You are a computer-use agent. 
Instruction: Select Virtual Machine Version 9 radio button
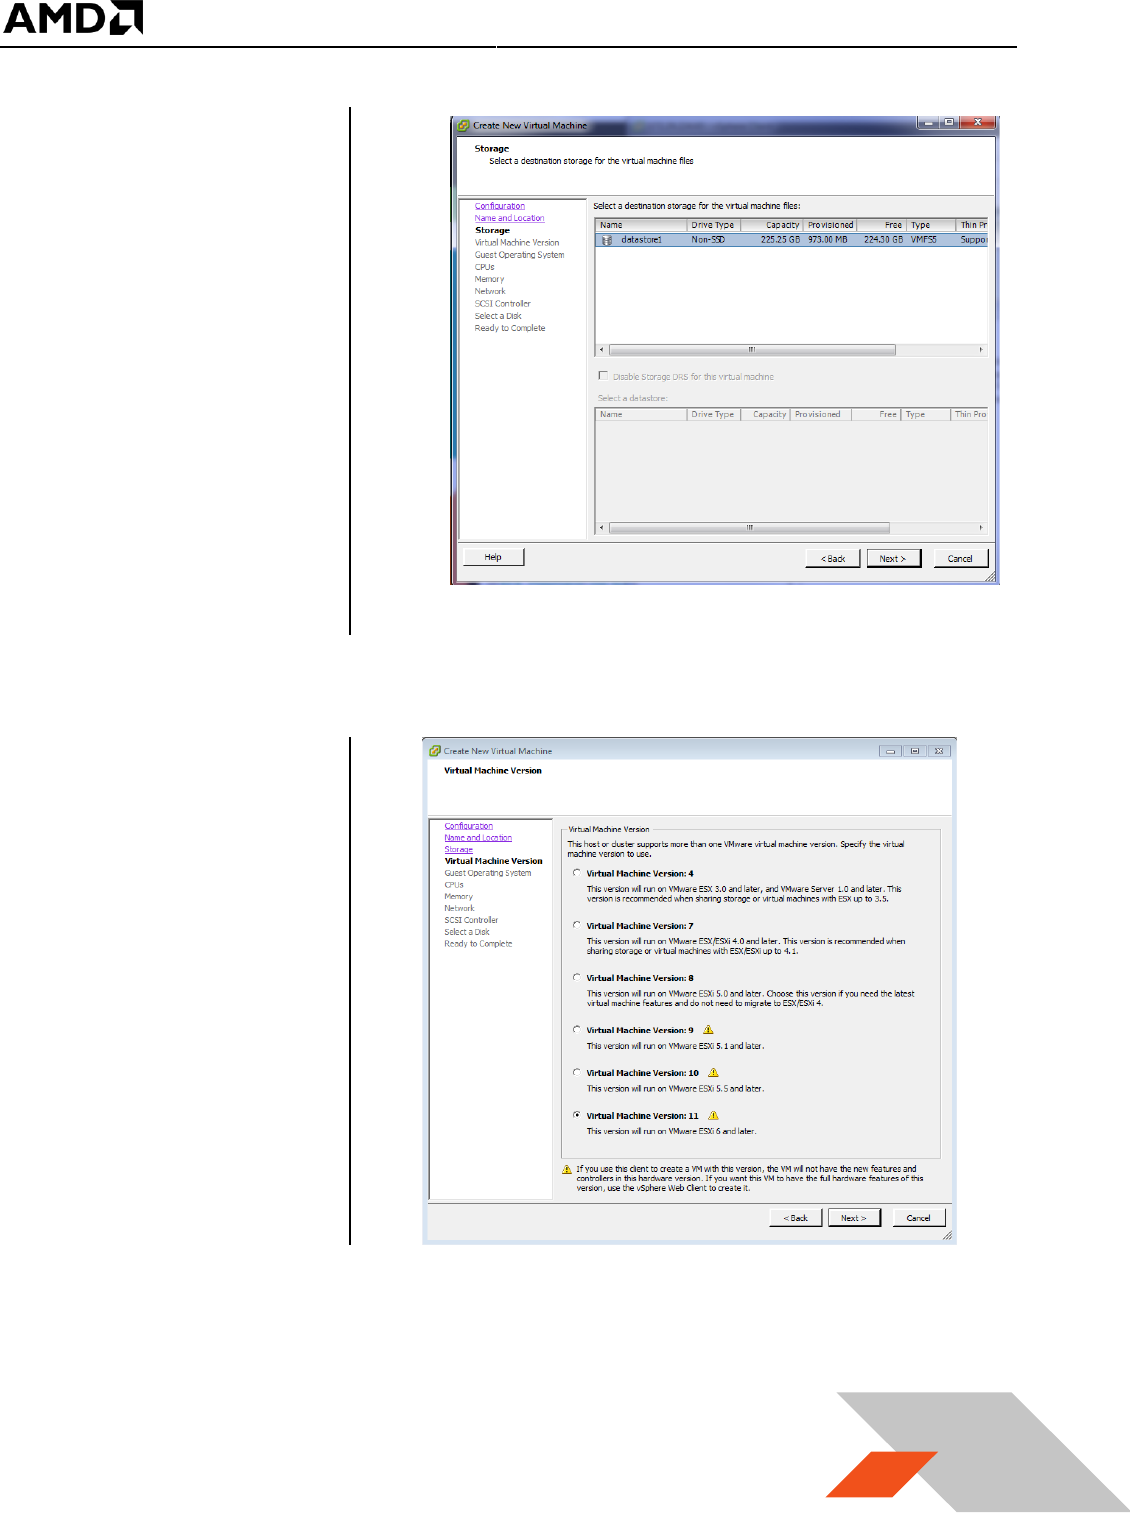(x=577, y=1029)
